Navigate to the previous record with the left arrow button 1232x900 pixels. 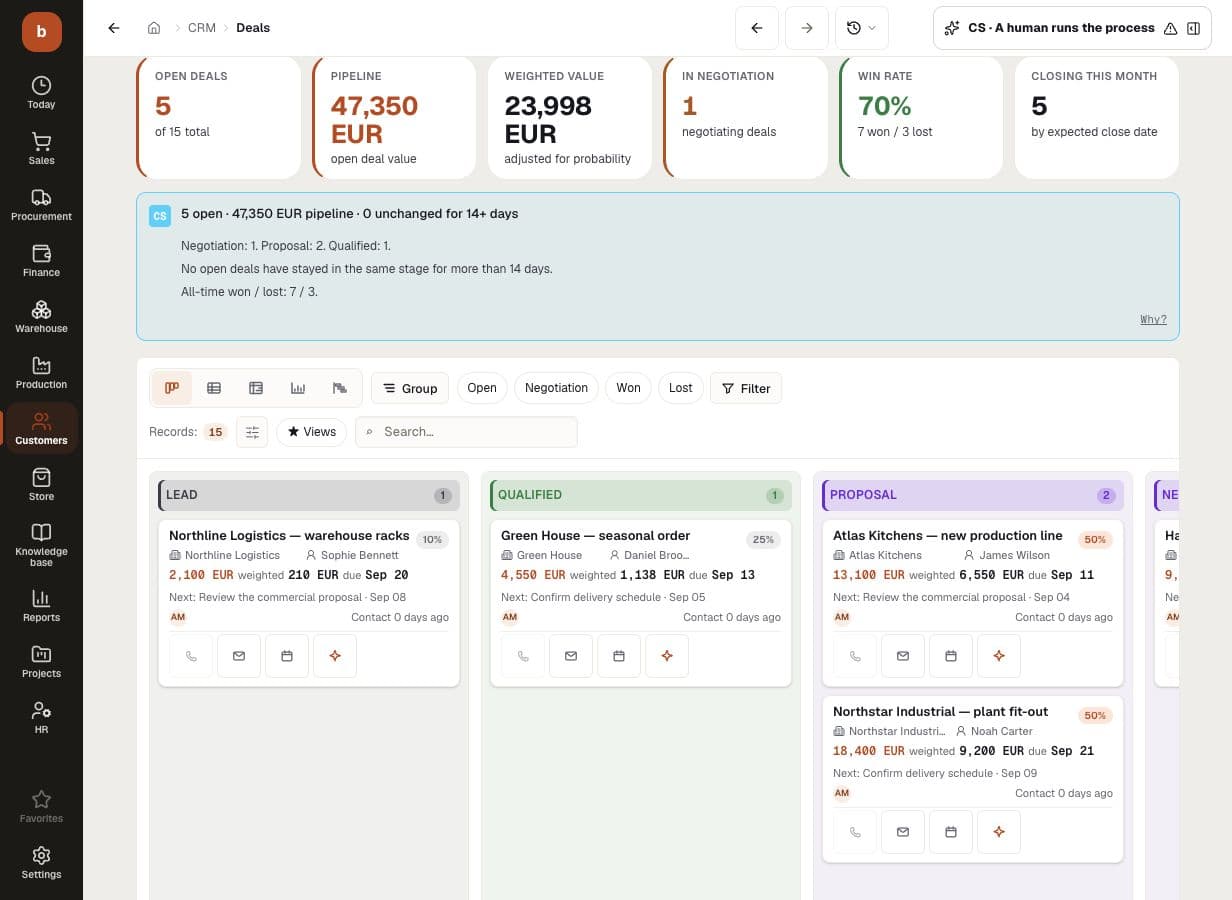(757, 28)
